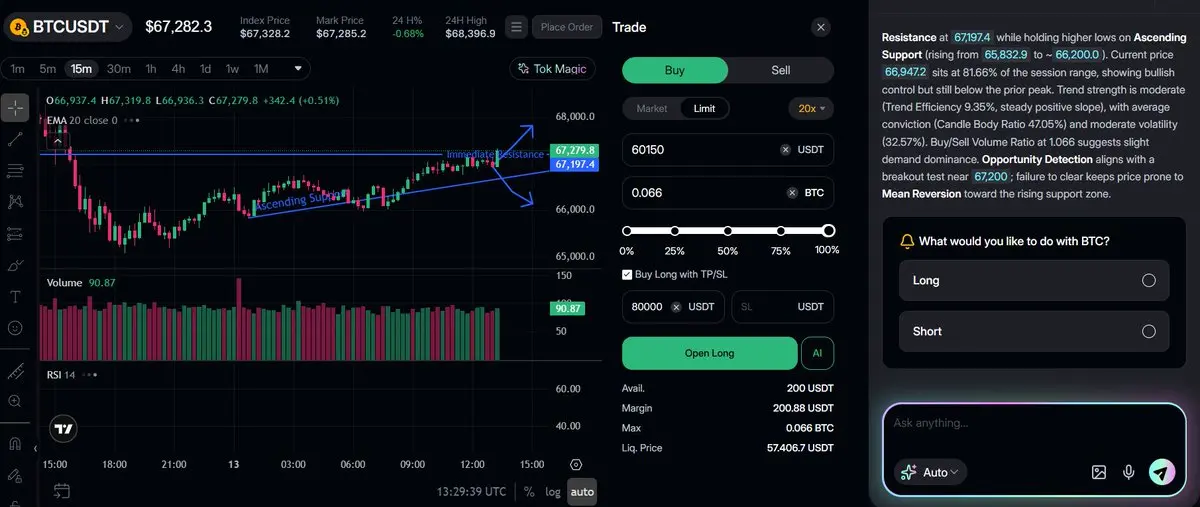Switch chart to 1M monthly timeframe
1200x507 pixels.
tap(261, 69)
